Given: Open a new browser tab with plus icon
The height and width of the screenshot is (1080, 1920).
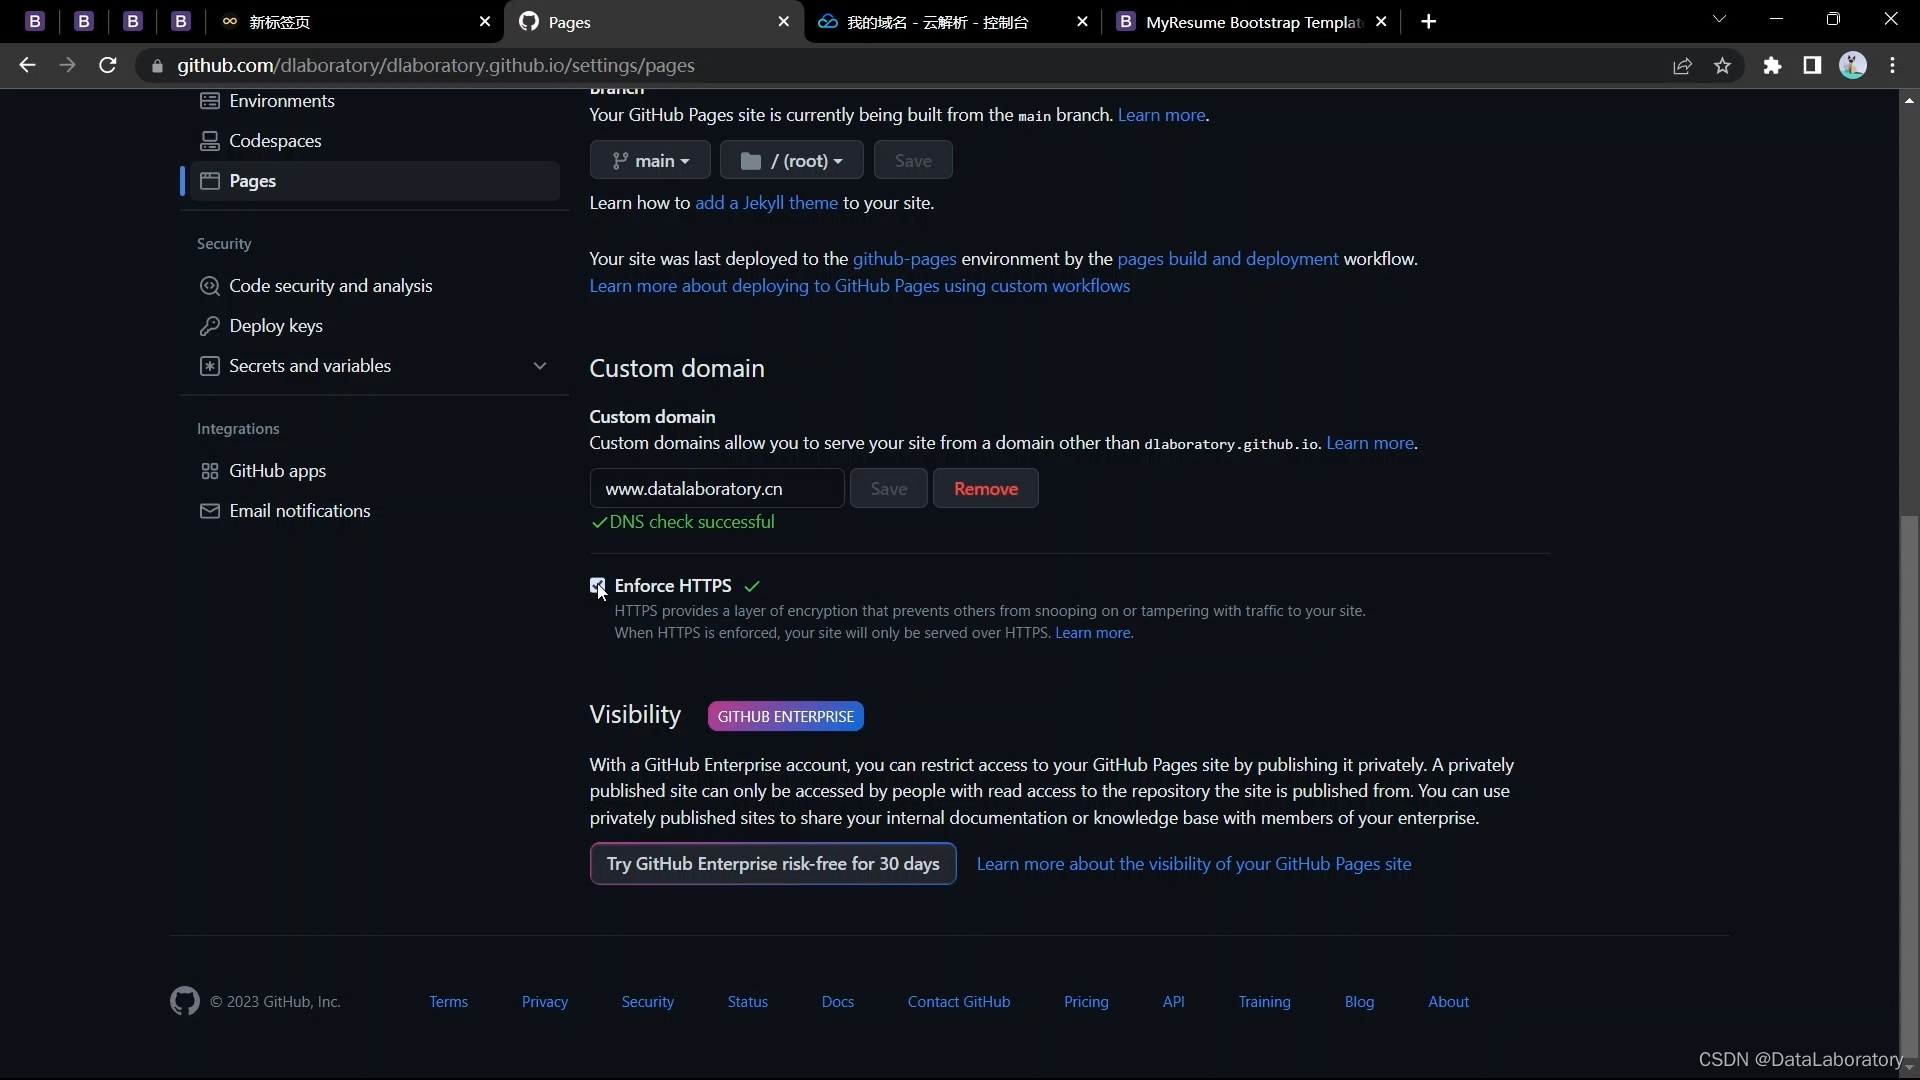Looking at the screenshot, I should [x=1429, y=21].
